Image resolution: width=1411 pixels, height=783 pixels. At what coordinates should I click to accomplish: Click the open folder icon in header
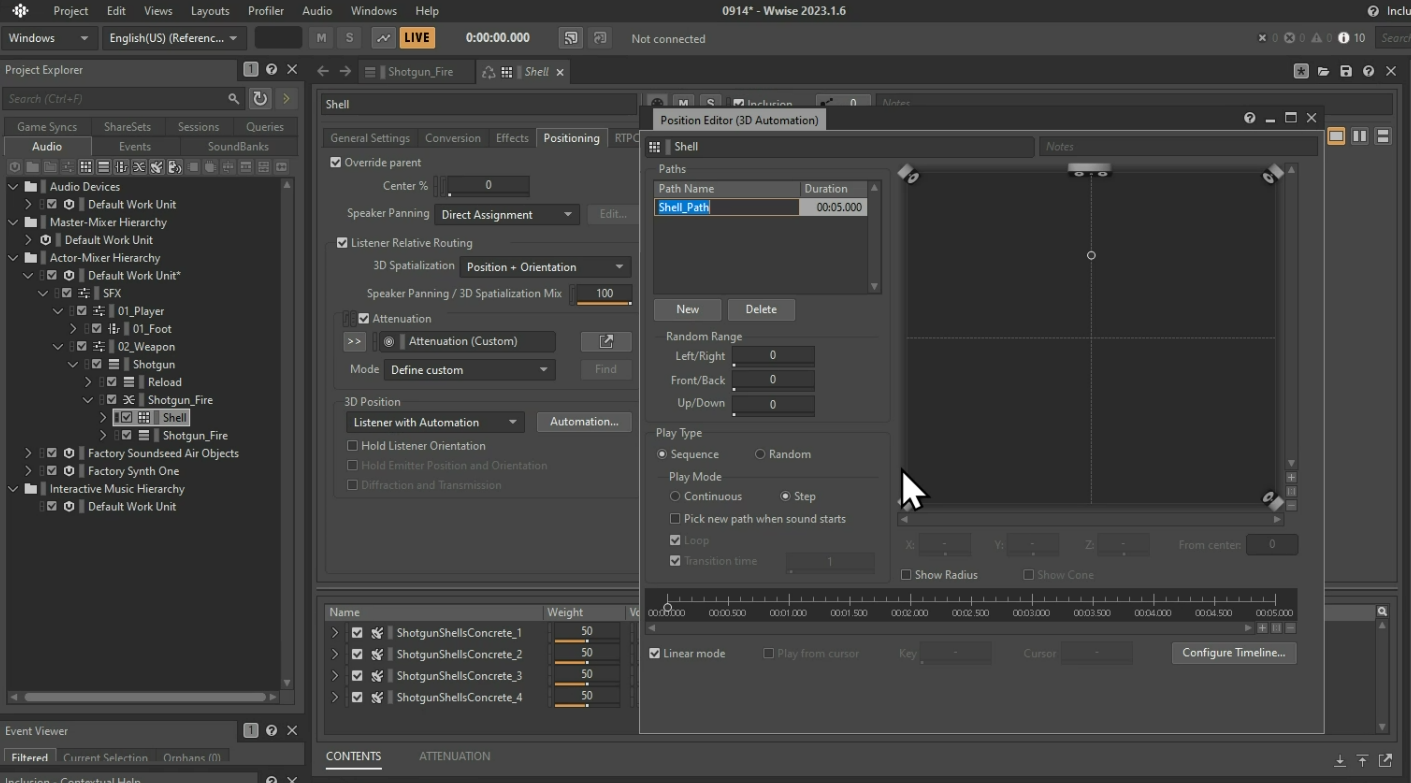tap(1323, 71)
